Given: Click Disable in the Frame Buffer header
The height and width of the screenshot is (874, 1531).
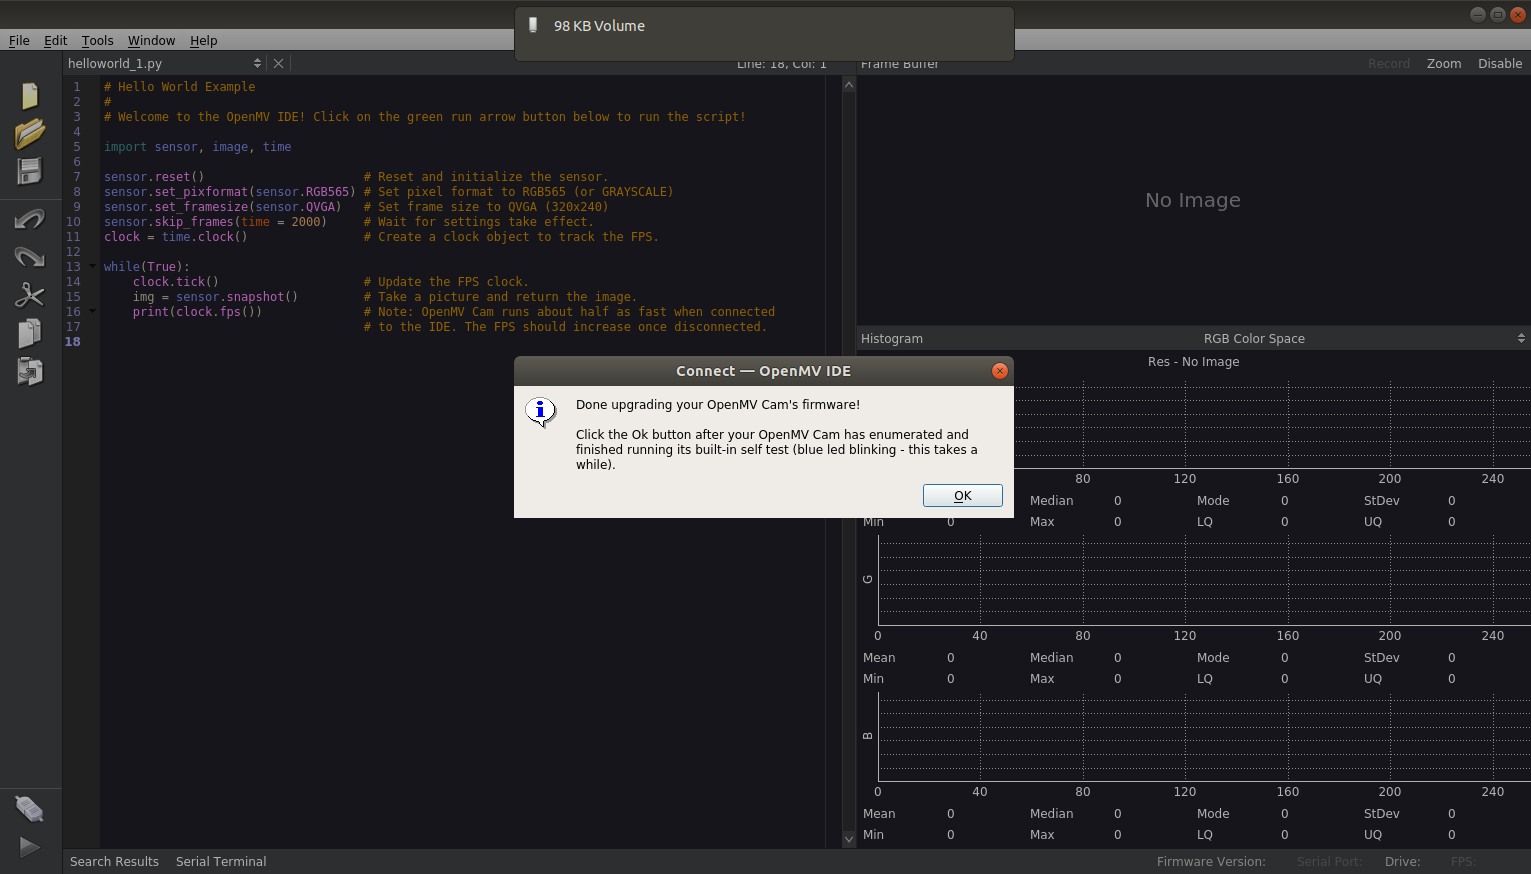Looking at the screenshot, I should click(x=1500, y=63).
